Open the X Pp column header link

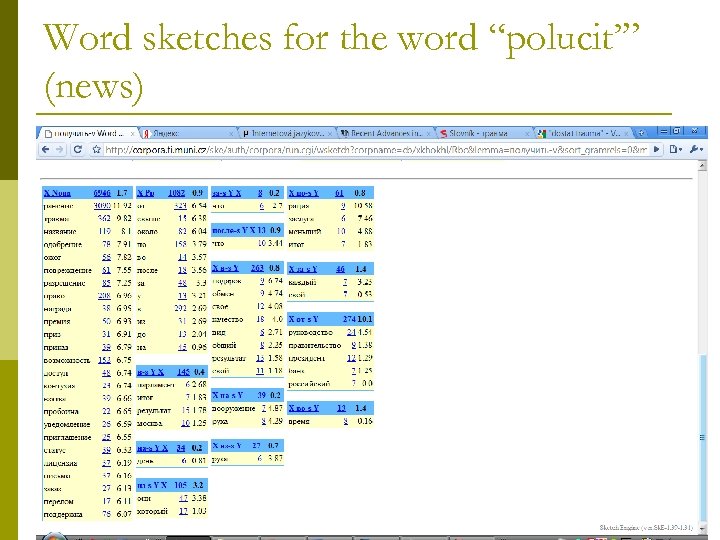coord(146,193)
